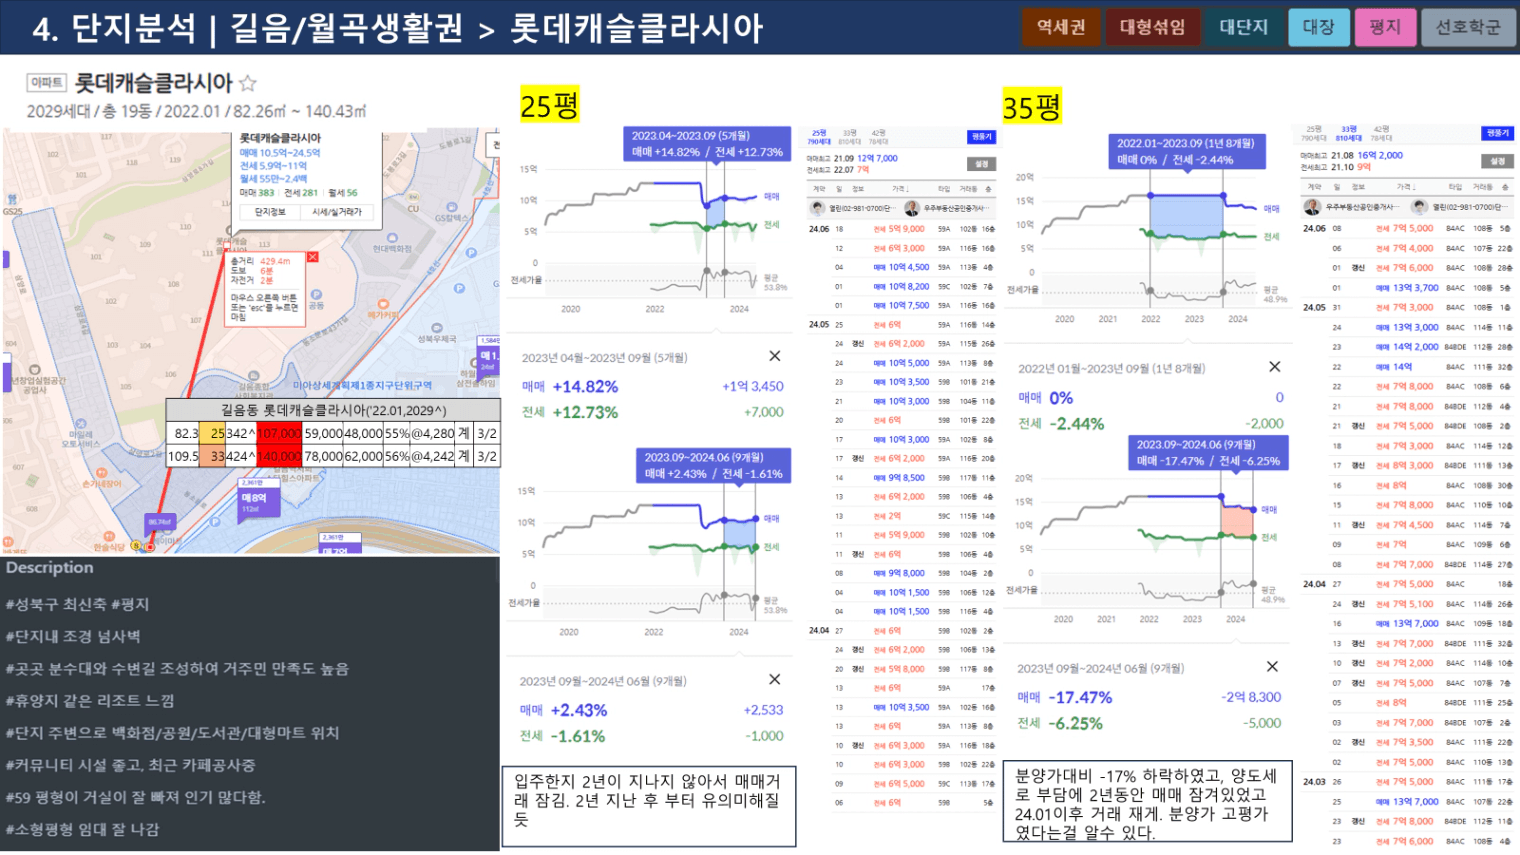Click the note starting 분양가대비 -17%

1148,802
